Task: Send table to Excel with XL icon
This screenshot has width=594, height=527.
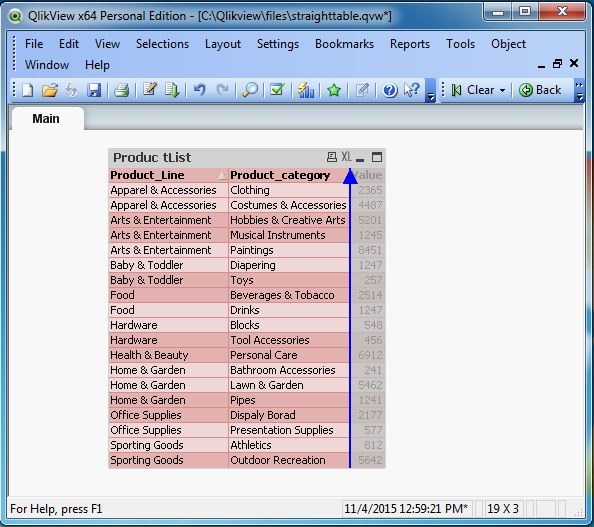Action: click(x=346, y=157)
